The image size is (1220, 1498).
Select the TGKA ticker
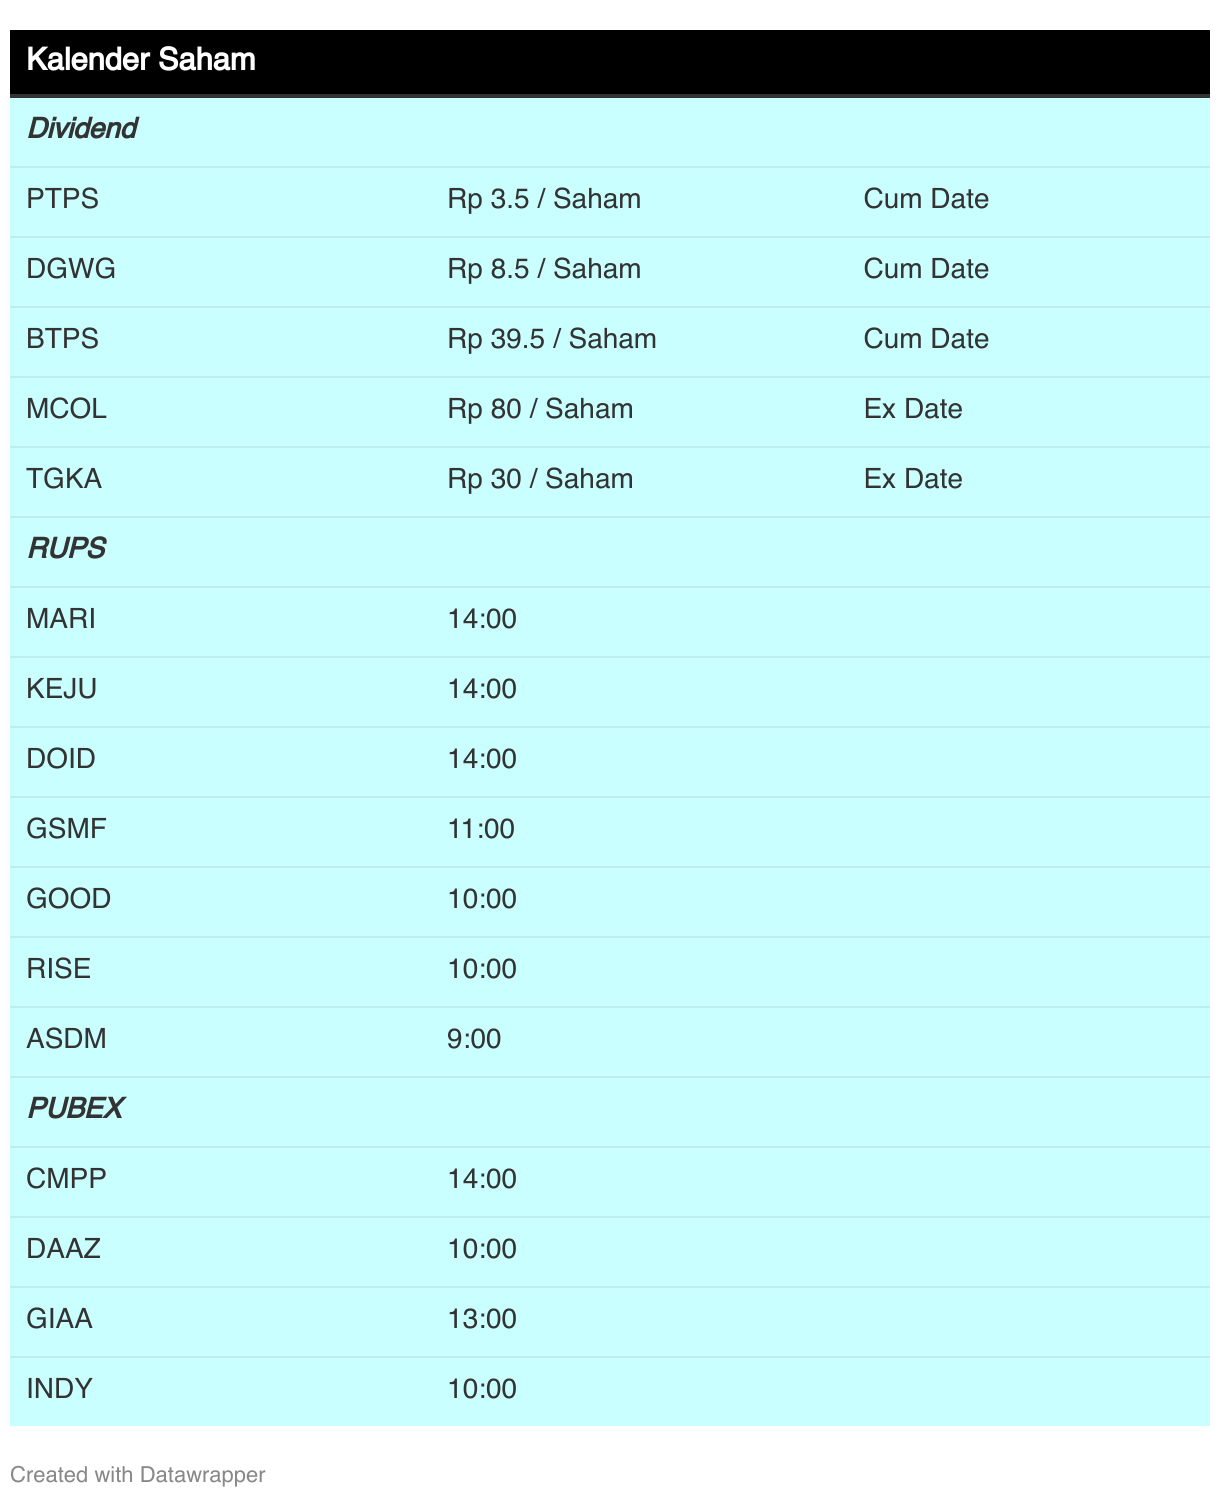[x=64, y=479]
